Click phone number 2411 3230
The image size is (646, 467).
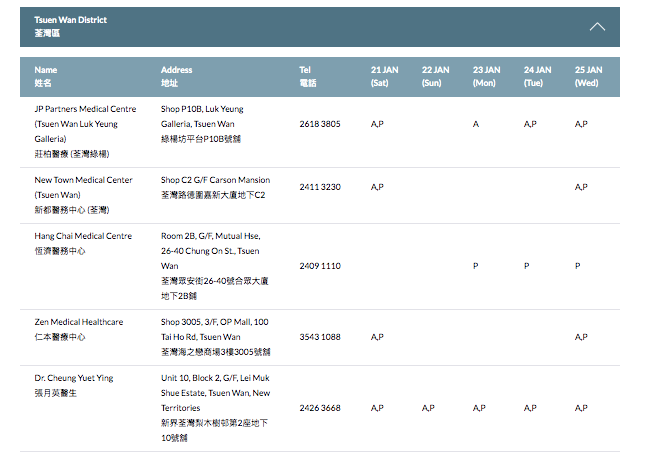click(320, 187)
